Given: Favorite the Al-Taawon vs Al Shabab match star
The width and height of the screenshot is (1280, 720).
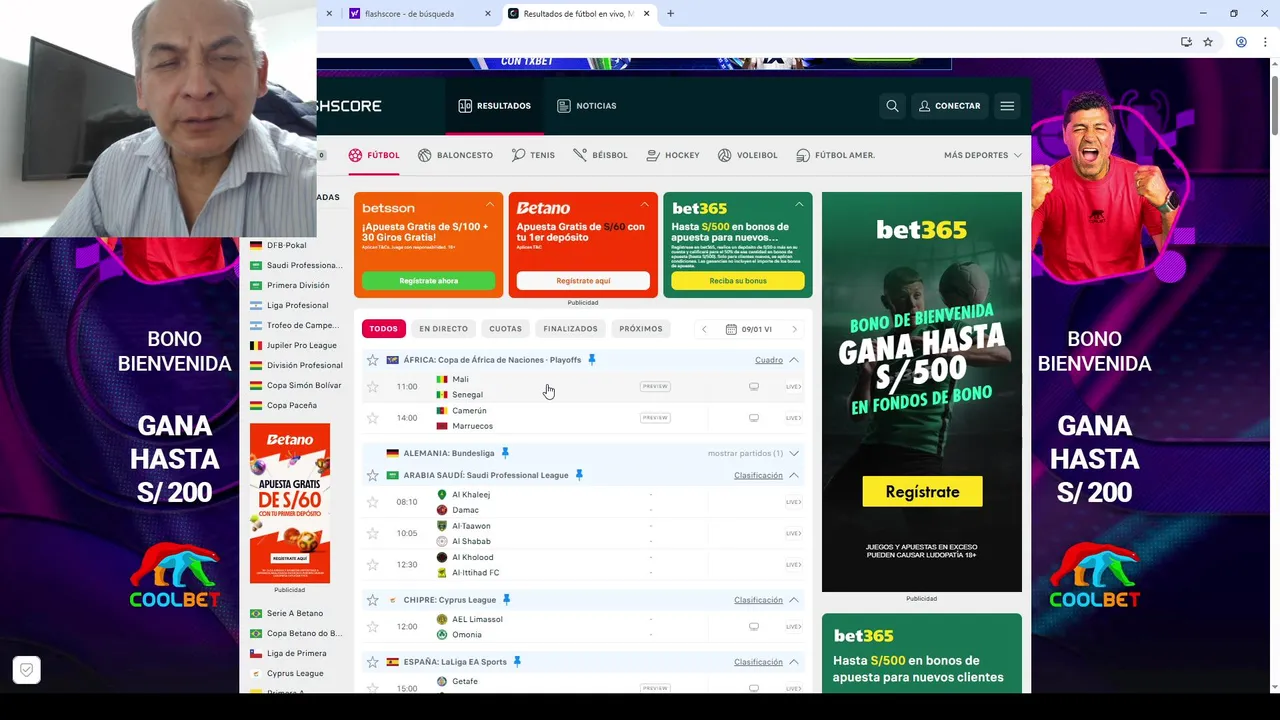Looking at the screenshot, I should [373, 533].
